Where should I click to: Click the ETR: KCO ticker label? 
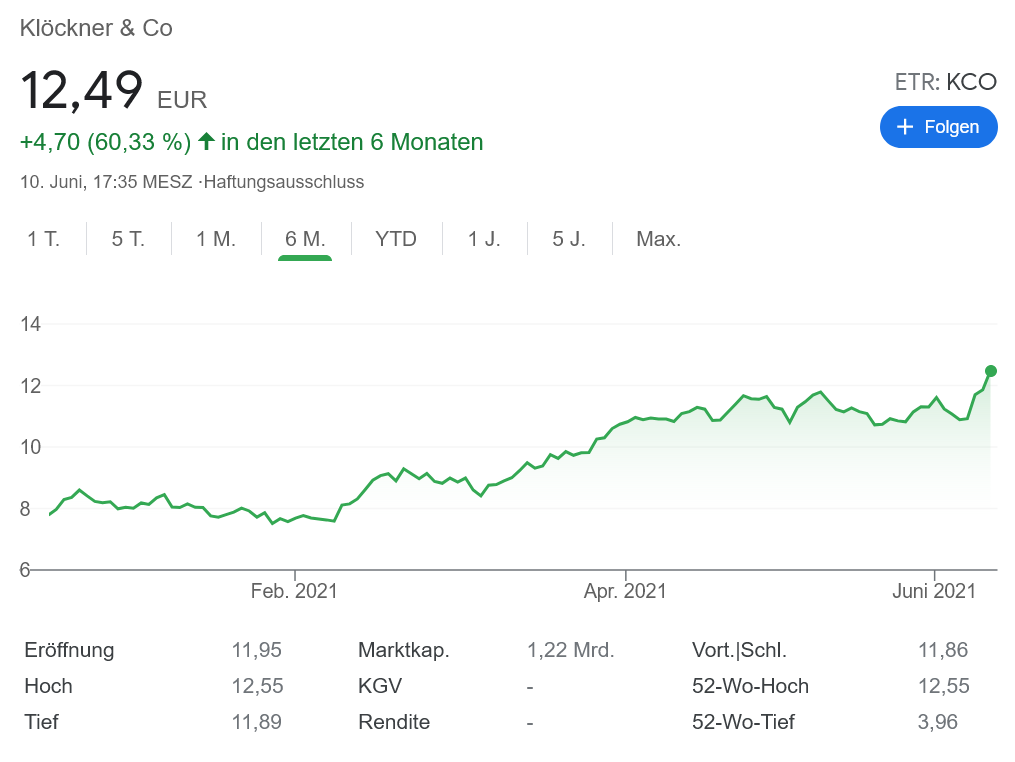click(946, 82)
